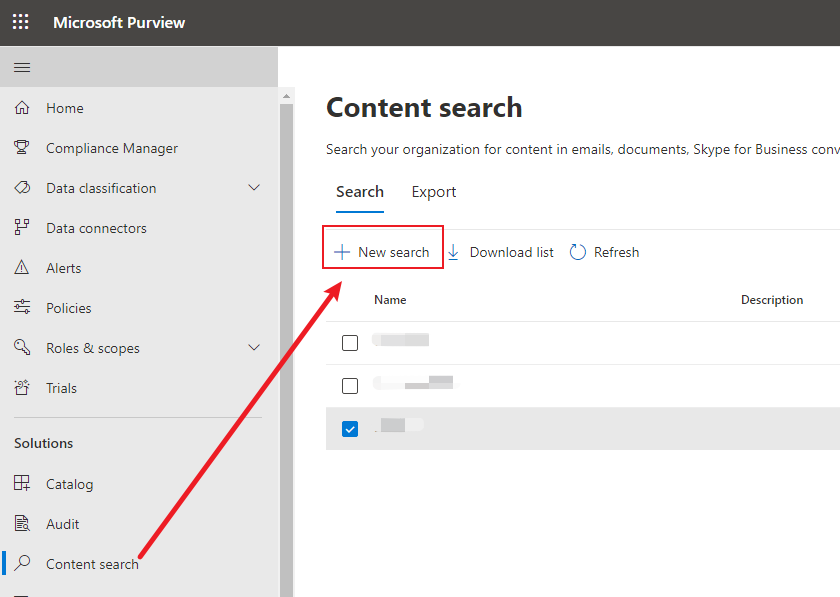Screen dimensions: 840x597
Task: Open the third selected search name
Action: (x=399, y=425)
